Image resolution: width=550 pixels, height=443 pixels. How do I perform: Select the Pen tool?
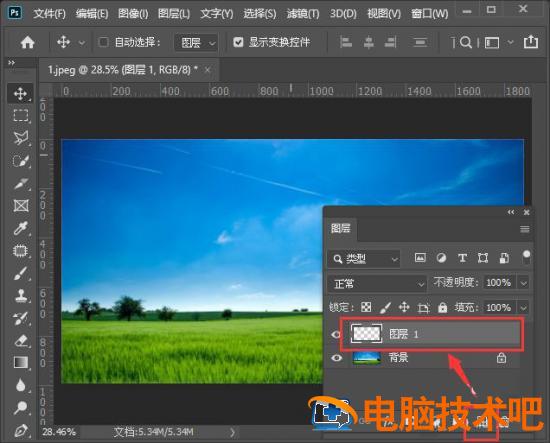[20, 430]
